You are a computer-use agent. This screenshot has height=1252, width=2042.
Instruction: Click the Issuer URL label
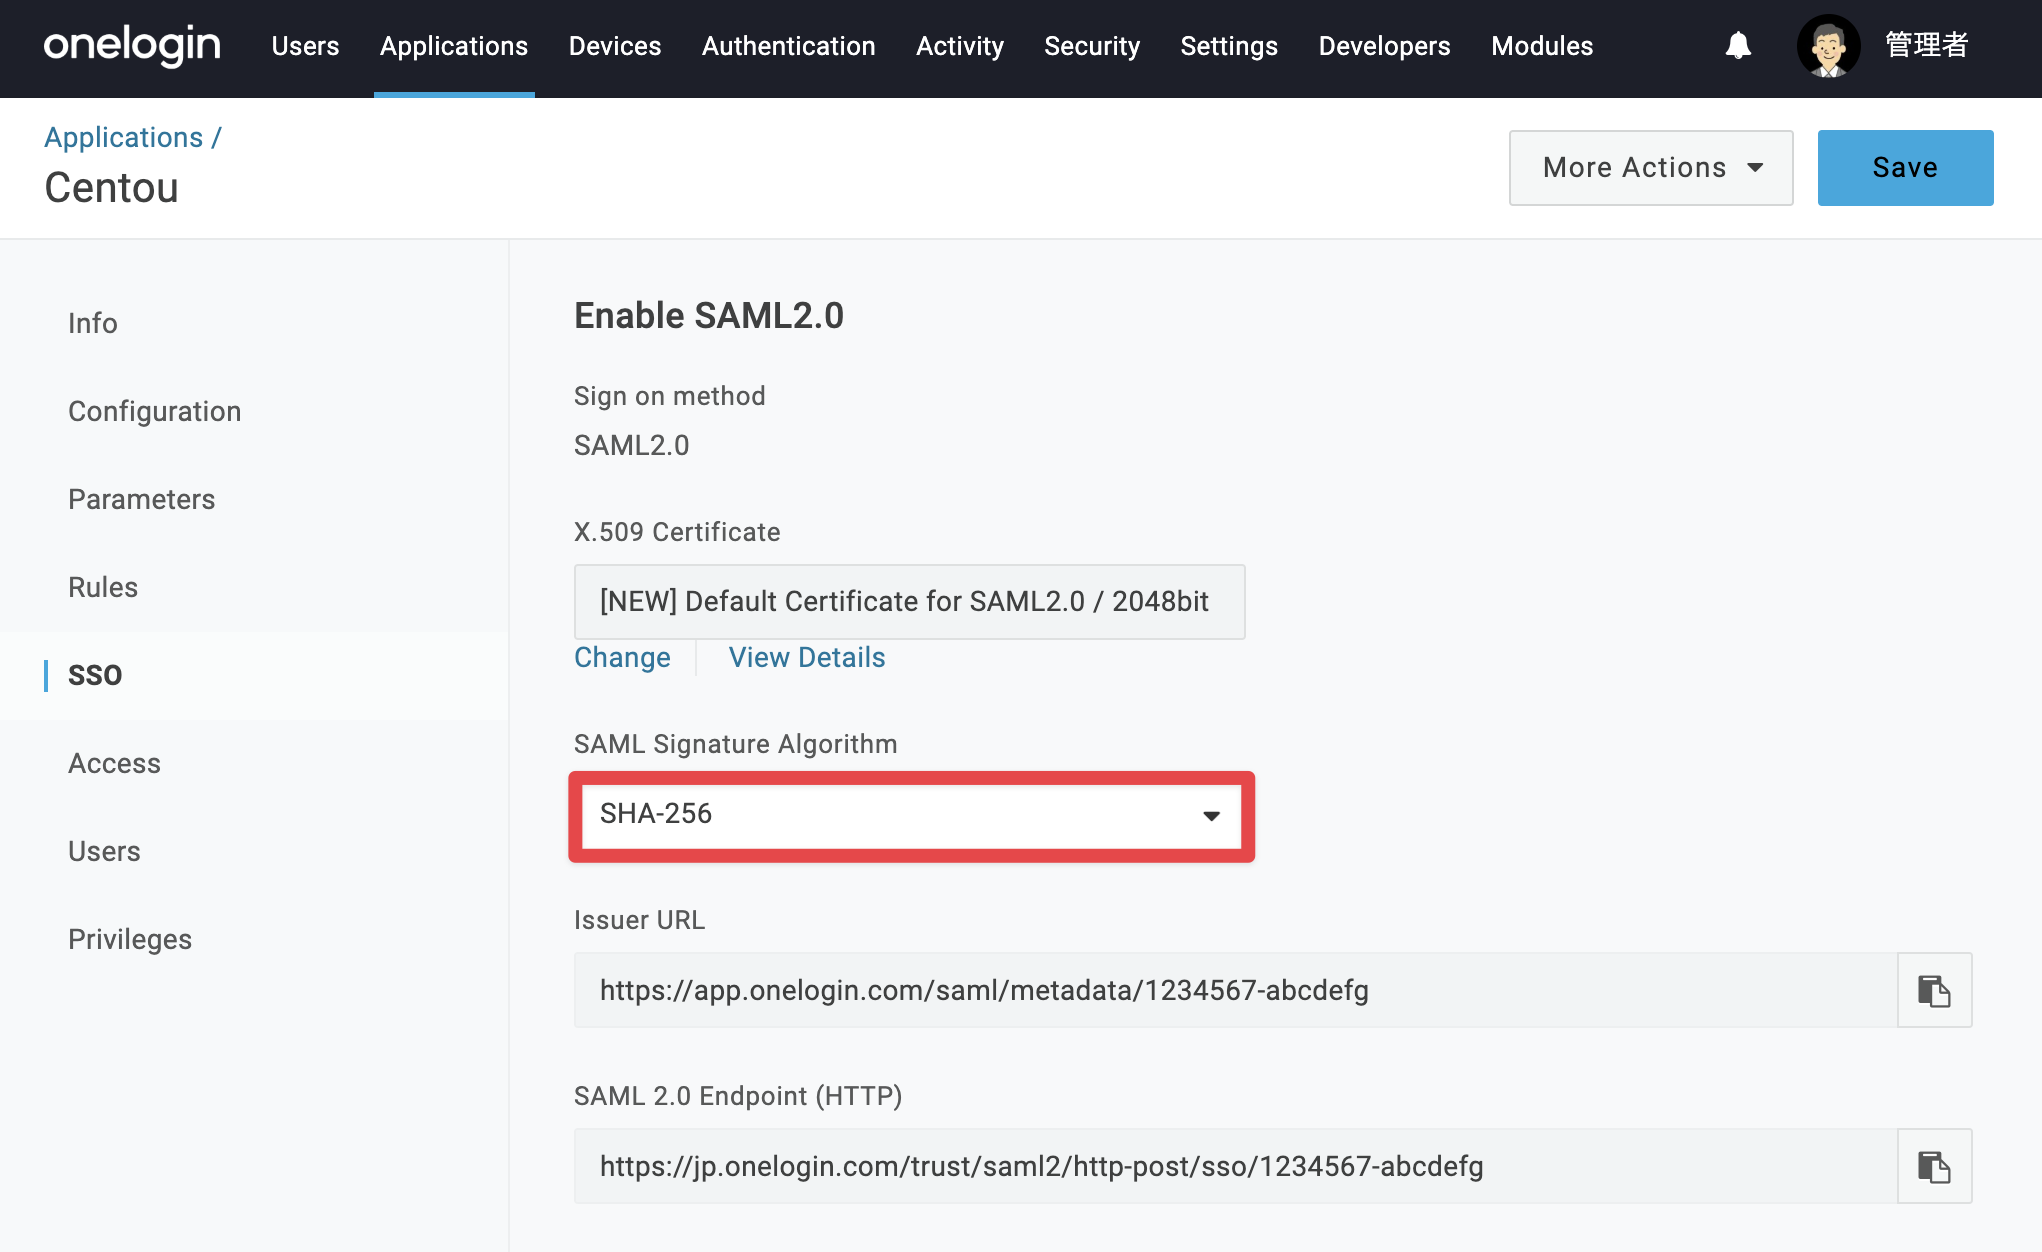[x=640, y=920]
